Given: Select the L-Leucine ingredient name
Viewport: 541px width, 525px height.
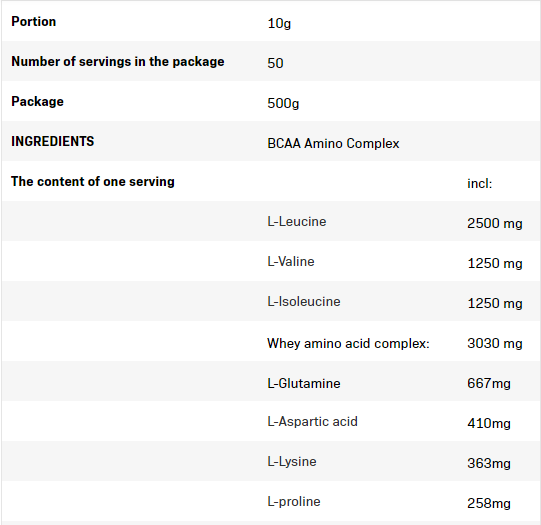Looking at the screenshot, I should [297, 221].
